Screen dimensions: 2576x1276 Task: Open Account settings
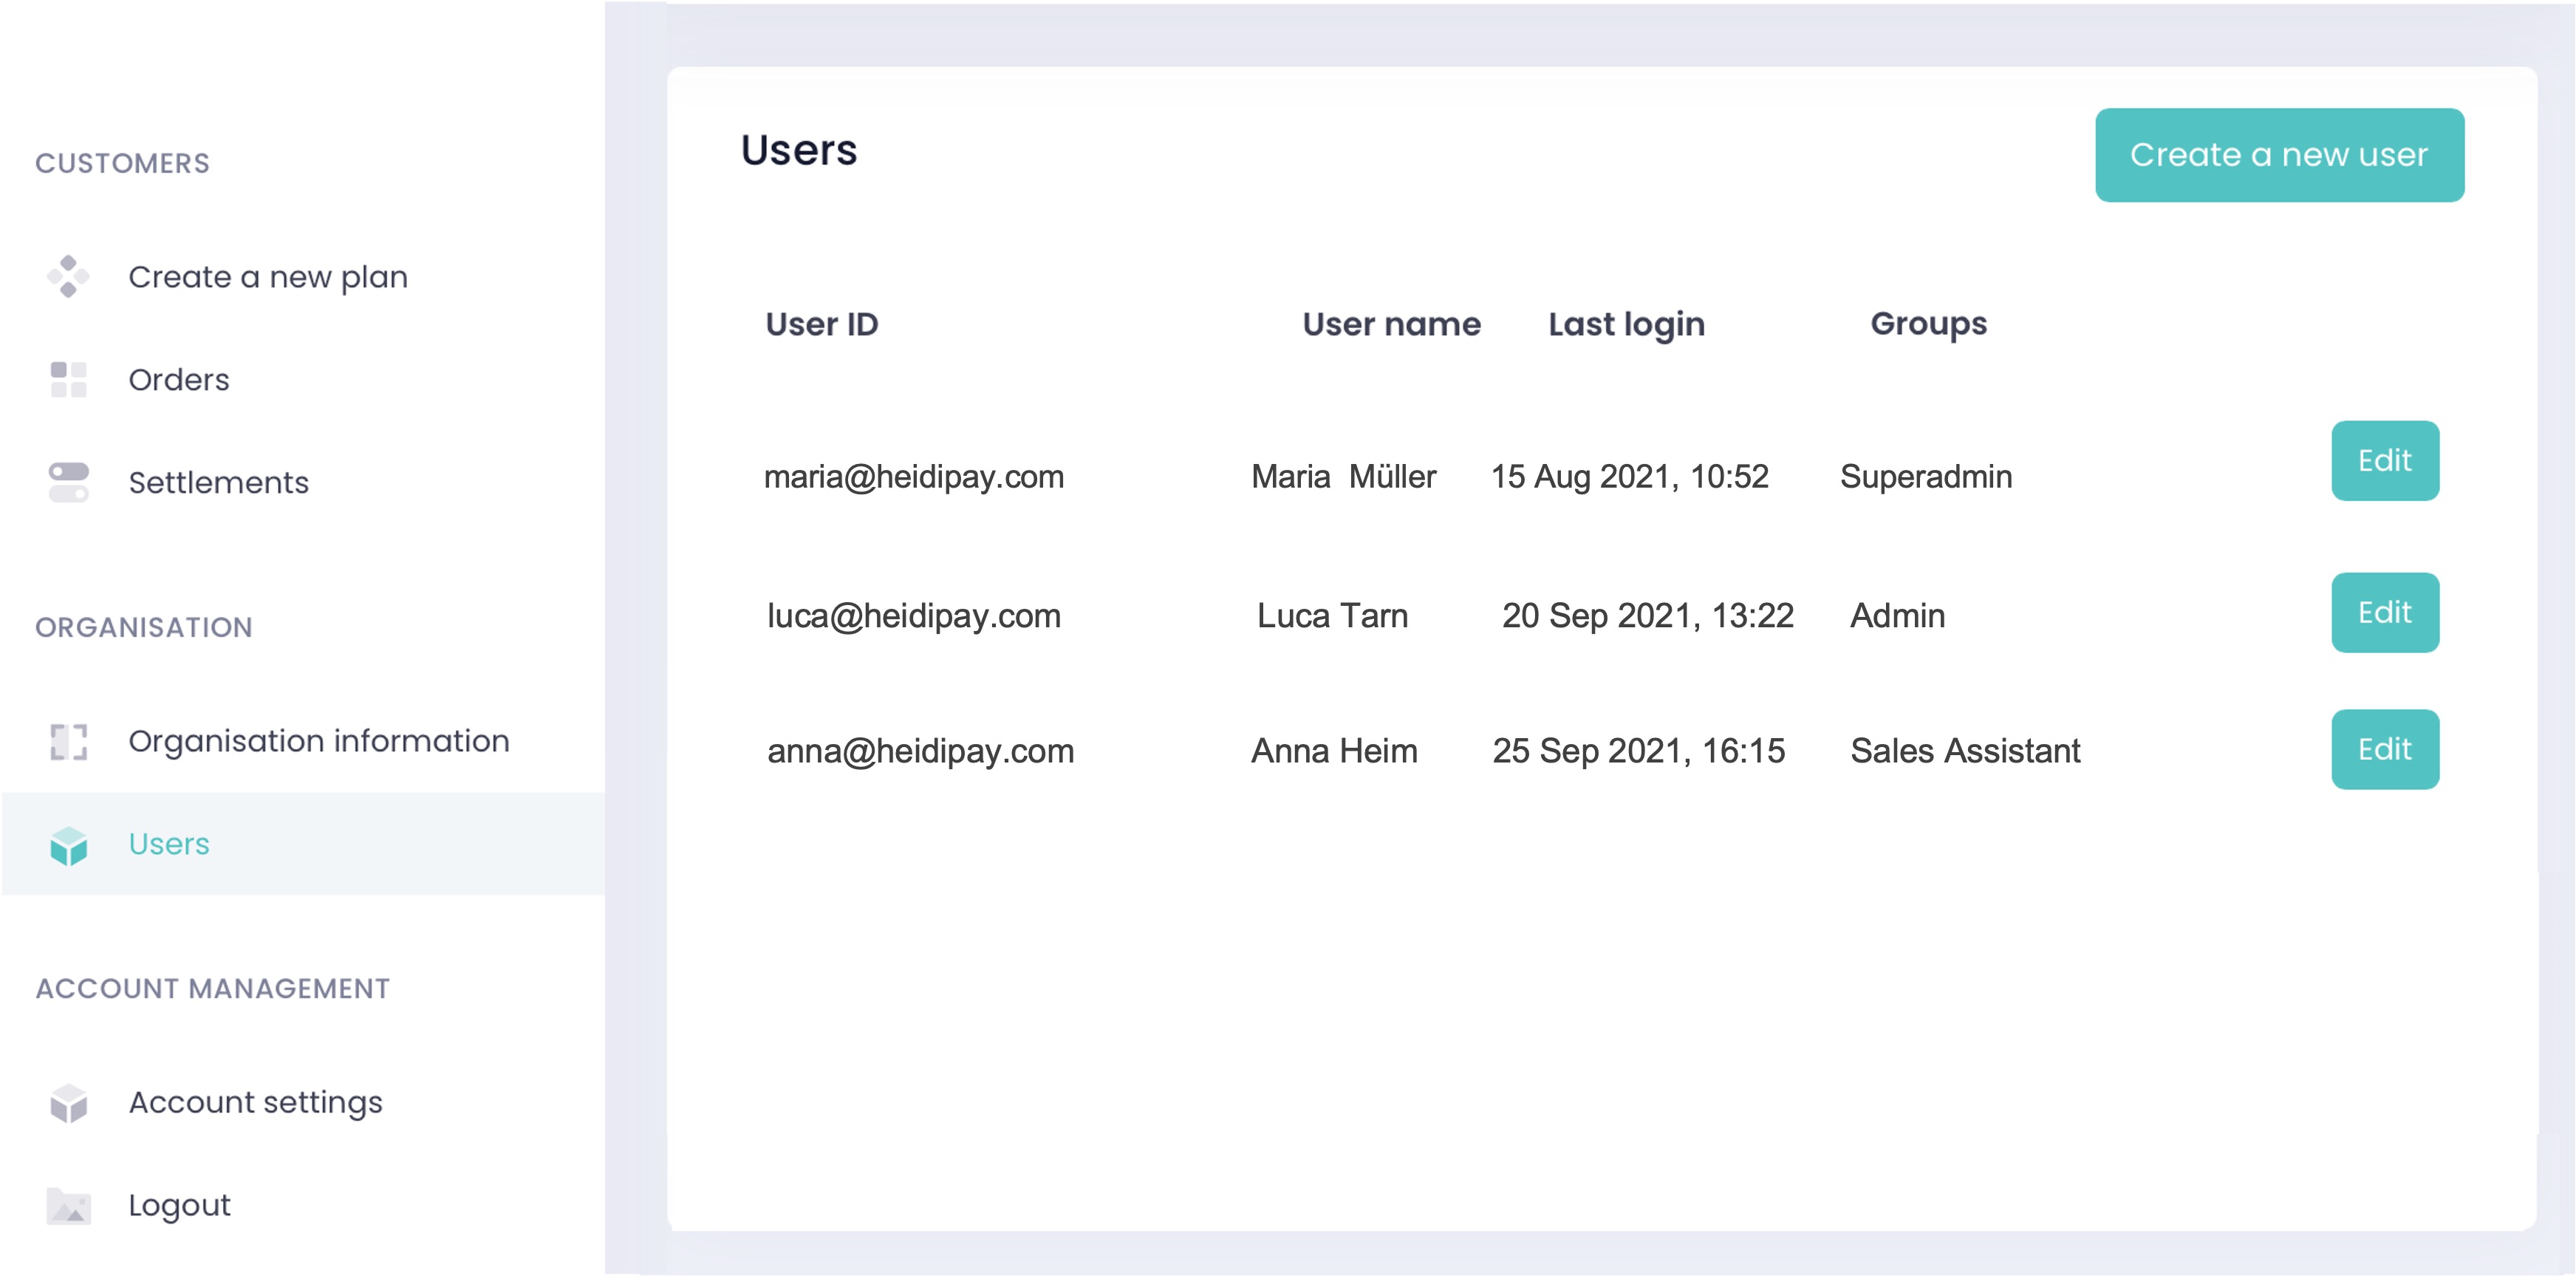point(255,1103)
